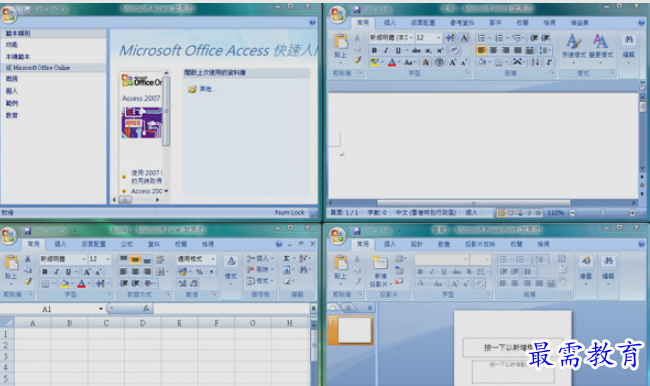This screenshot has height=386, width=650.
Task: Click the Save icon in Word's quick access toolbar
Action: pos(357,9)
